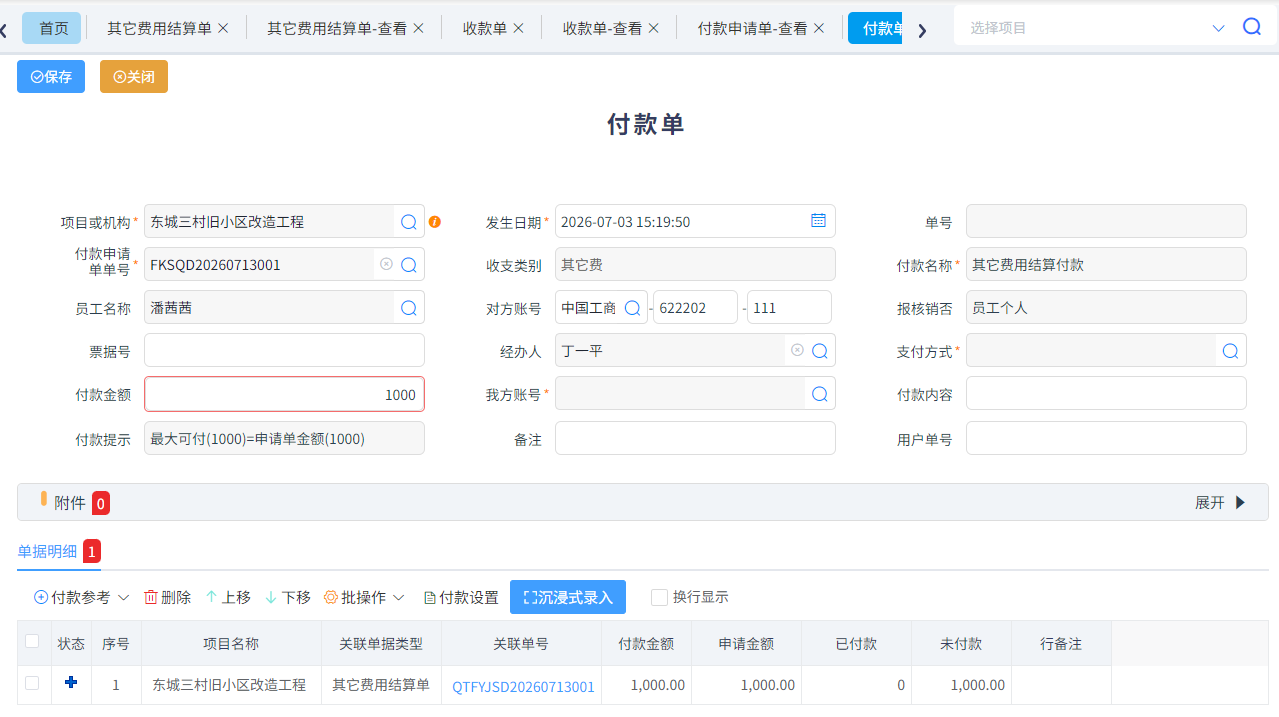
Task: Click the 行备注 column header
Action: [1061, 644]
